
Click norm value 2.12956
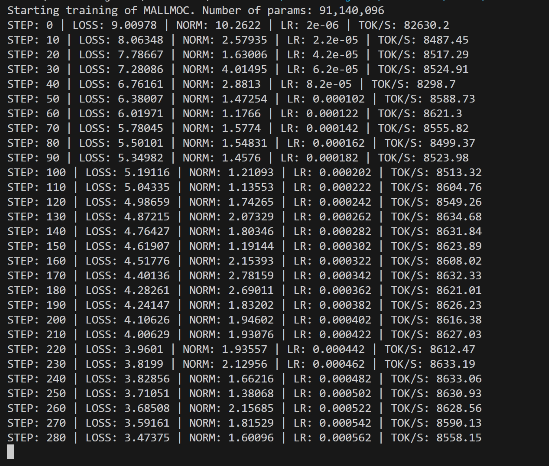point(244,364)
